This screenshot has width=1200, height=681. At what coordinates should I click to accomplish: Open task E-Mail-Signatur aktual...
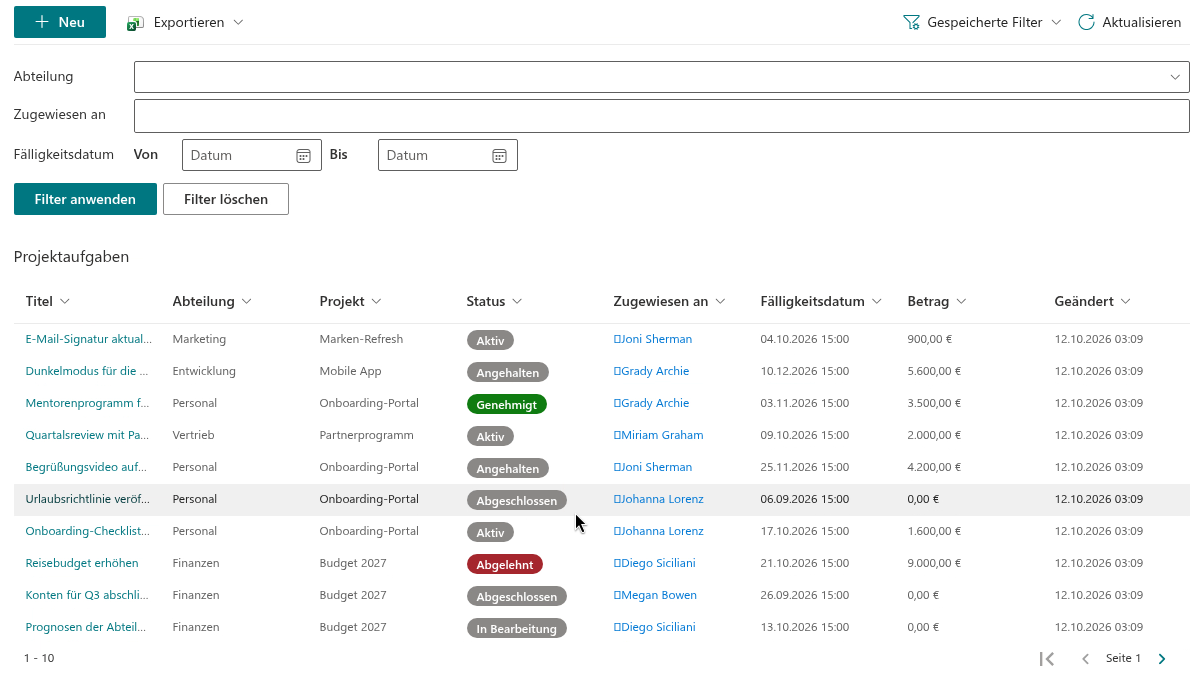coord(89,339)
